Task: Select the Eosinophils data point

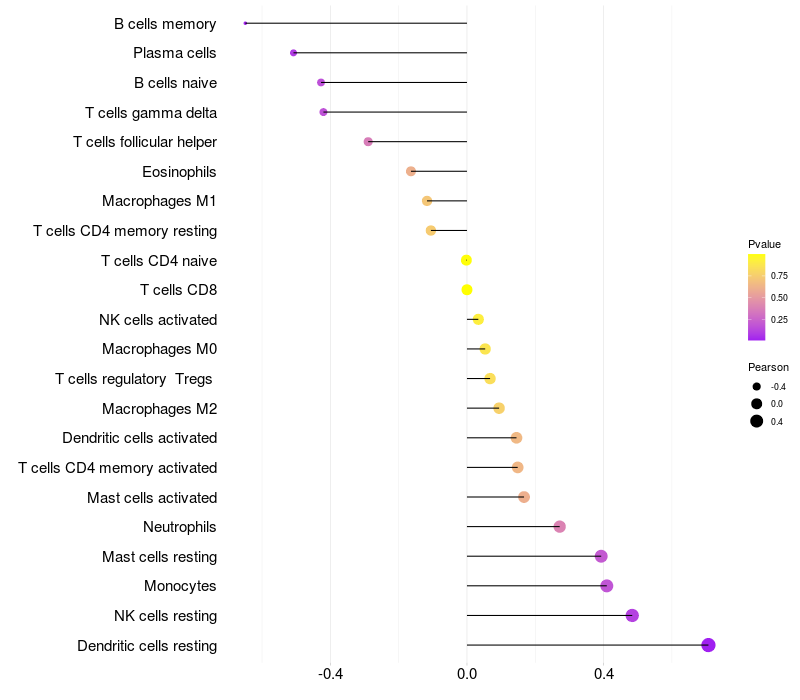Action: [x=411, y=171]
